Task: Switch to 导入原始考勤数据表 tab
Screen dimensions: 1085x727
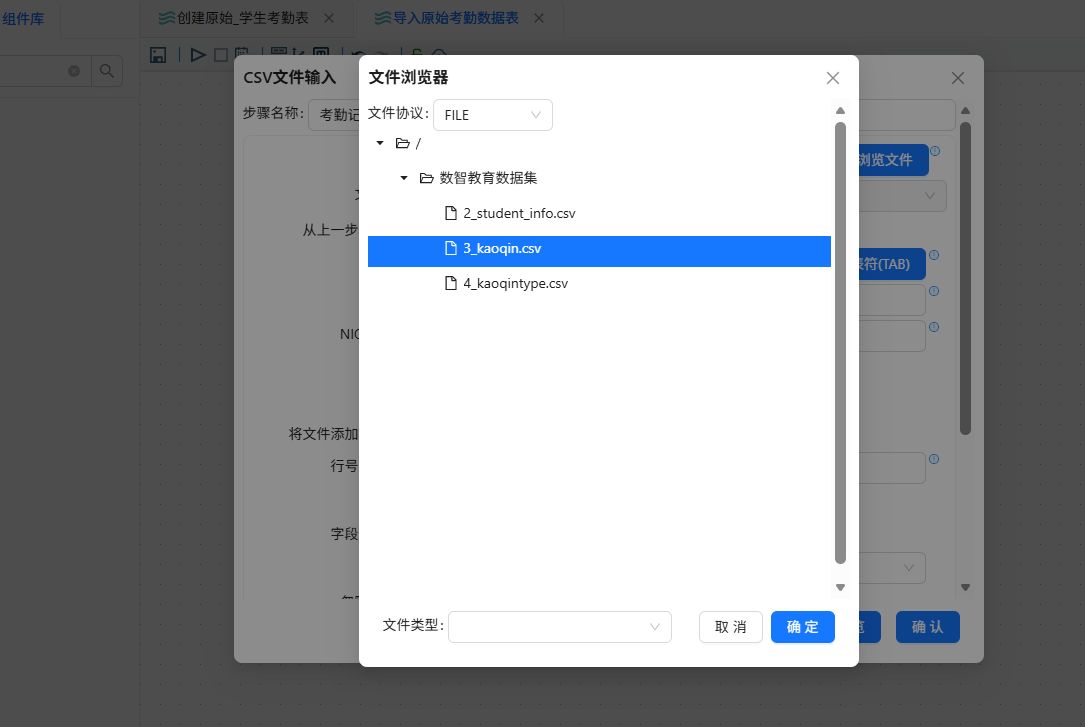Action: 455,18
